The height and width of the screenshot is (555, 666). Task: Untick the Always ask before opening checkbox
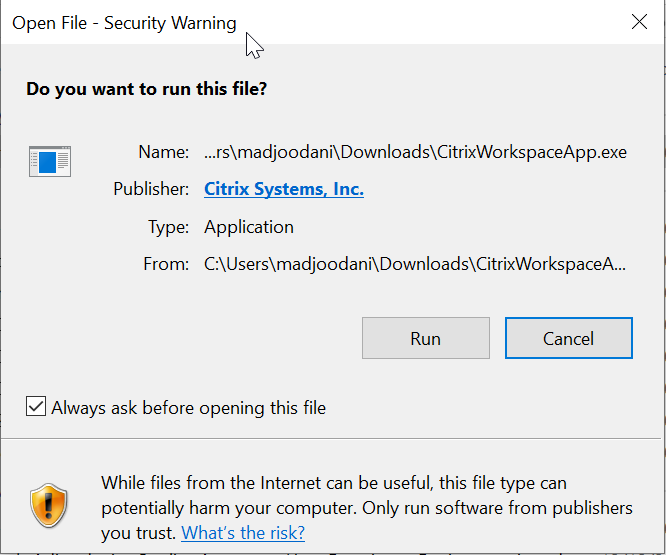(x=36, y=406)
